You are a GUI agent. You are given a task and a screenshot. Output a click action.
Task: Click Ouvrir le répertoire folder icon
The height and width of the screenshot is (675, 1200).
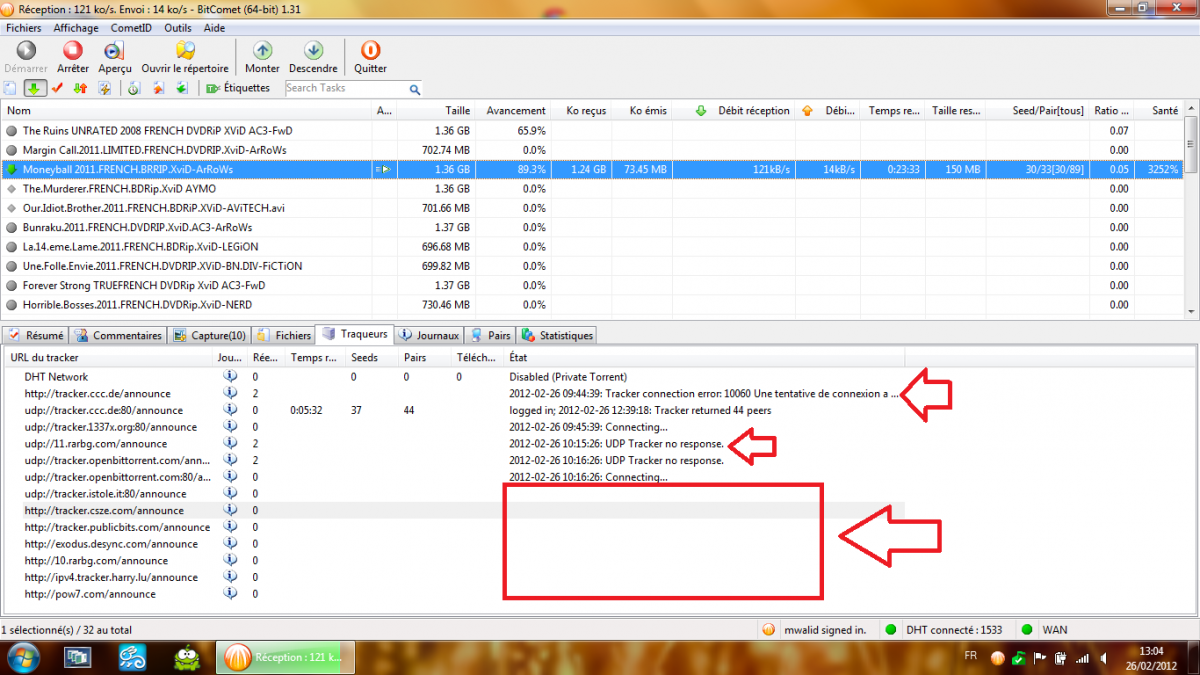pos(185,56)
